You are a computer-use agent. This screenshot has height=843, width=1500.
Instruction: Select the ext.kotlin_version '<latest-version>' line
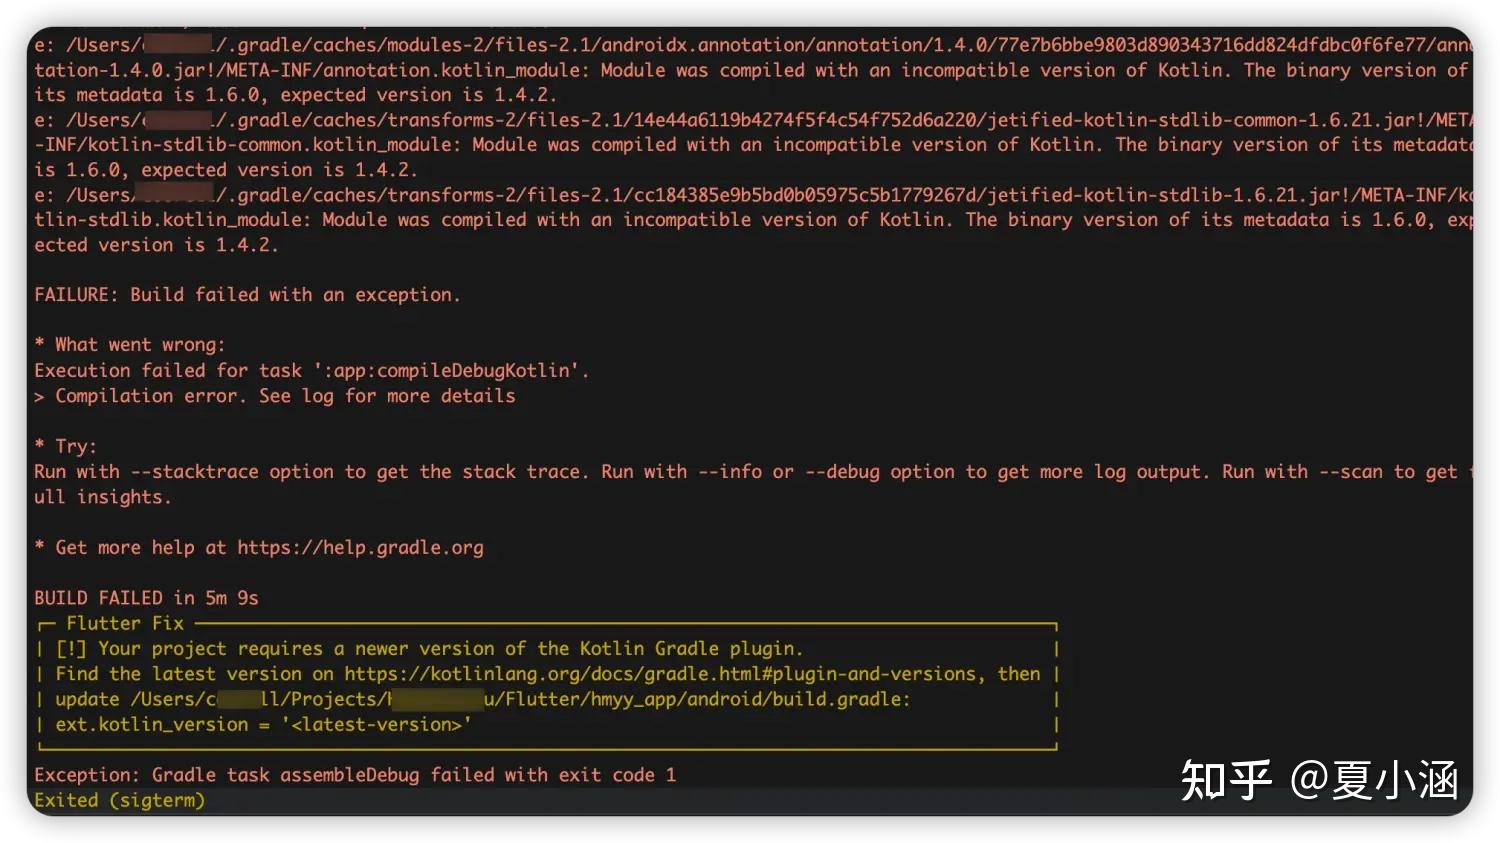[x=262, y=724]
